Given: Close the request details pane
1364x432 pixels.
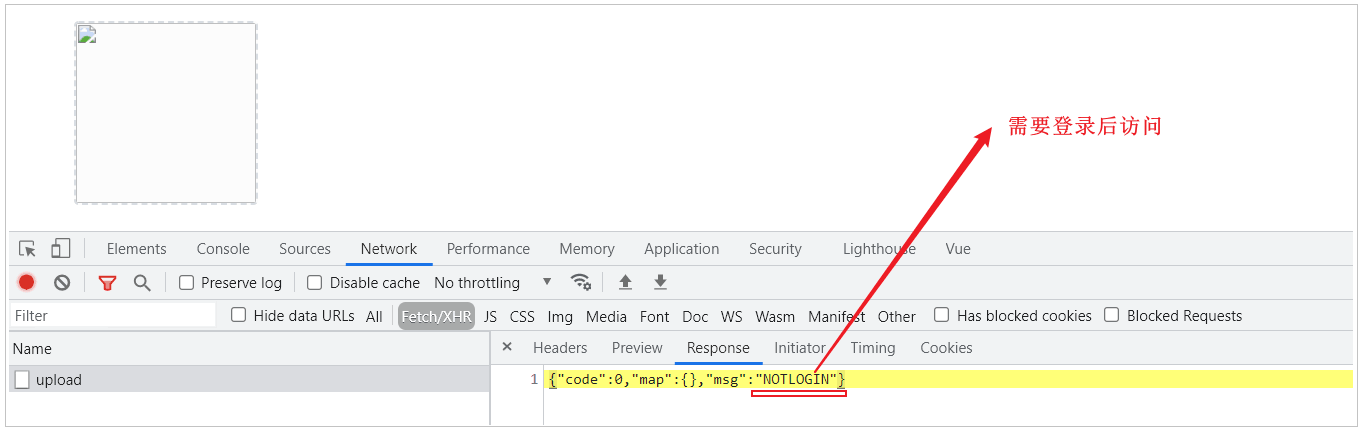Looking at the screenshot, I should coord(507,347).
